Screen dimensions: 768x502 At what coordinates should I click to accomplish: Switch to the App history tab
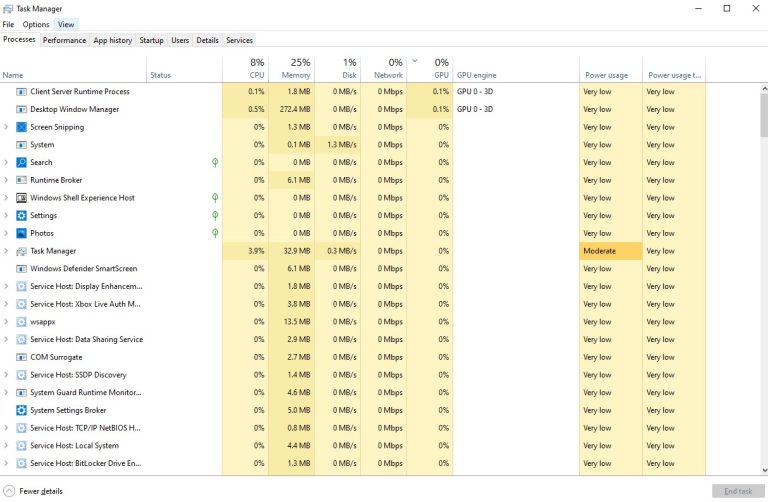113,40
